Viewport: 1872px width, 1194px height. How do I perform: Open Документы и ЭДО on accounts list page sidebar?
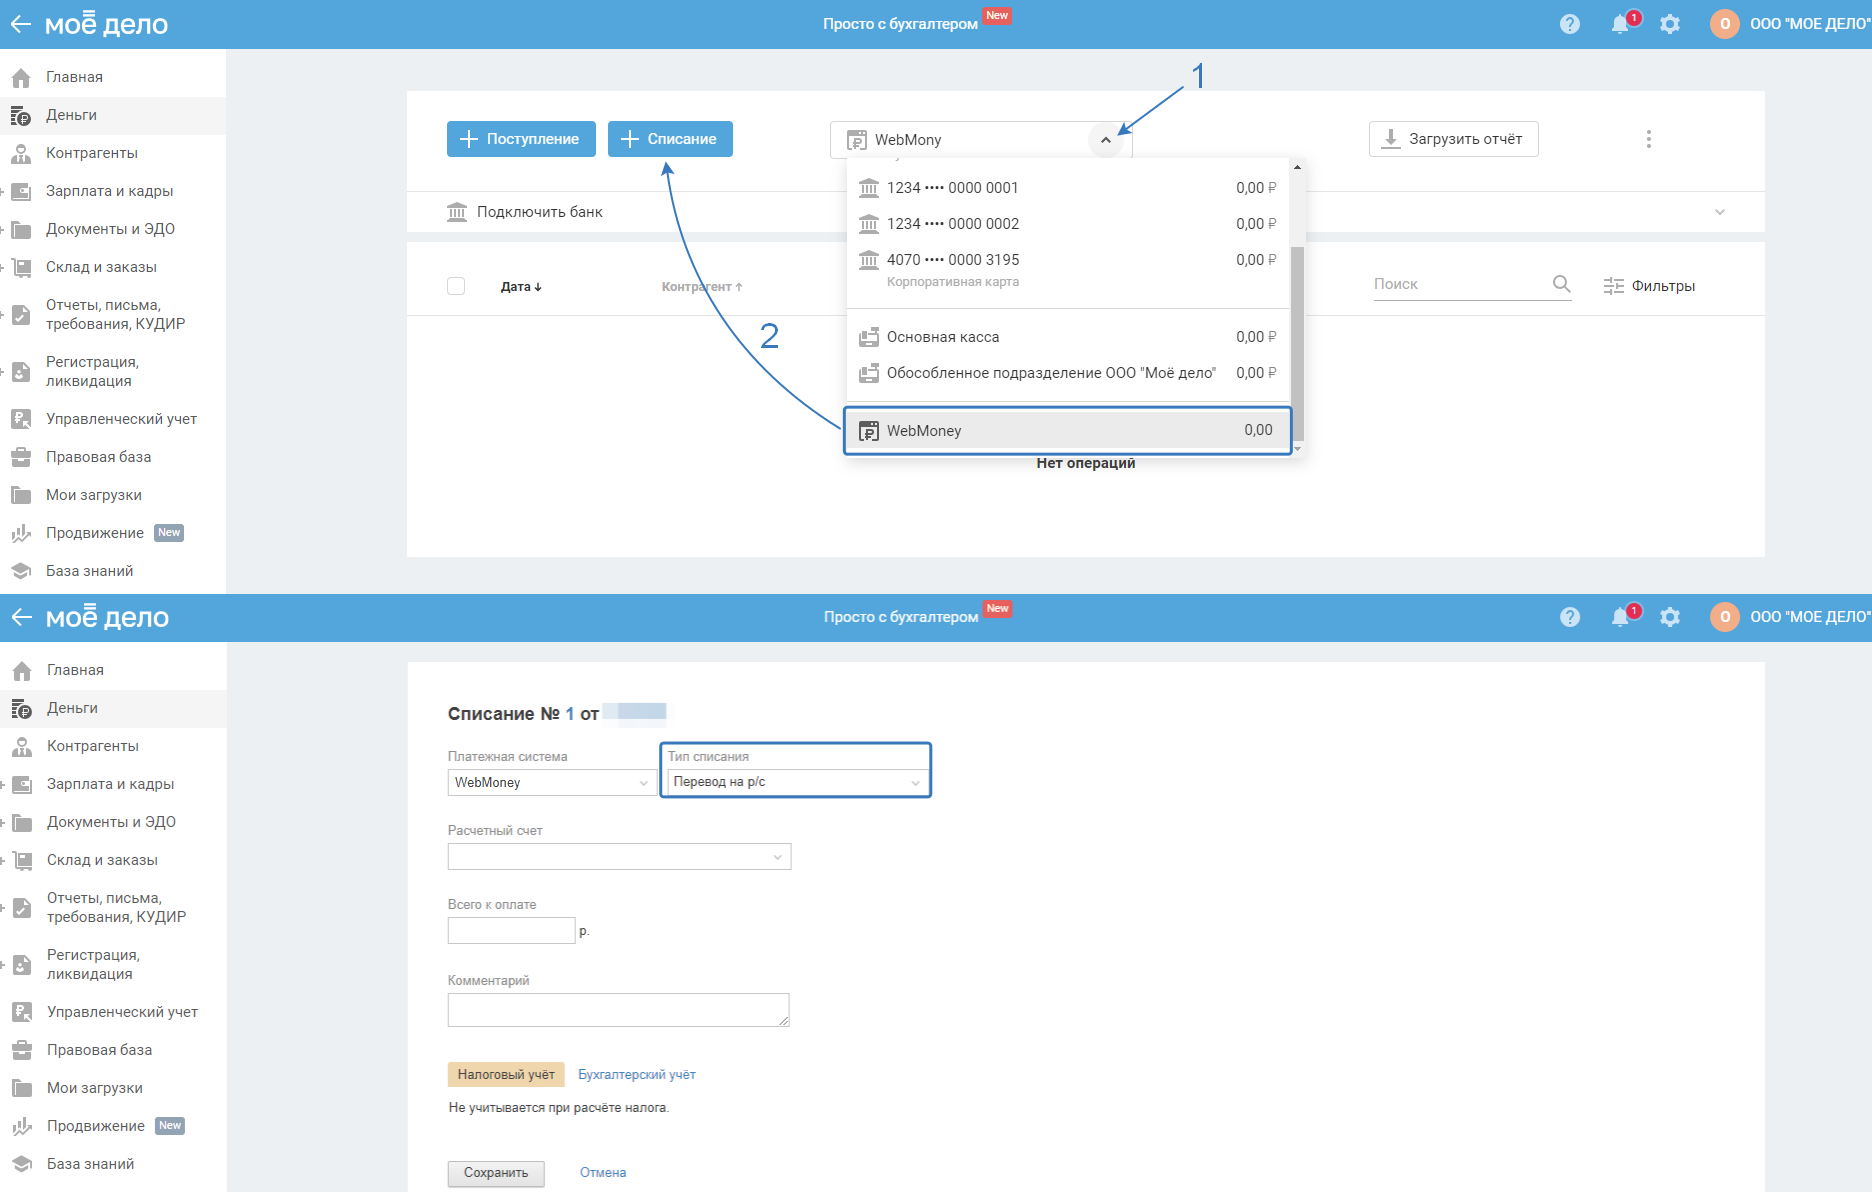click(110, 229)
